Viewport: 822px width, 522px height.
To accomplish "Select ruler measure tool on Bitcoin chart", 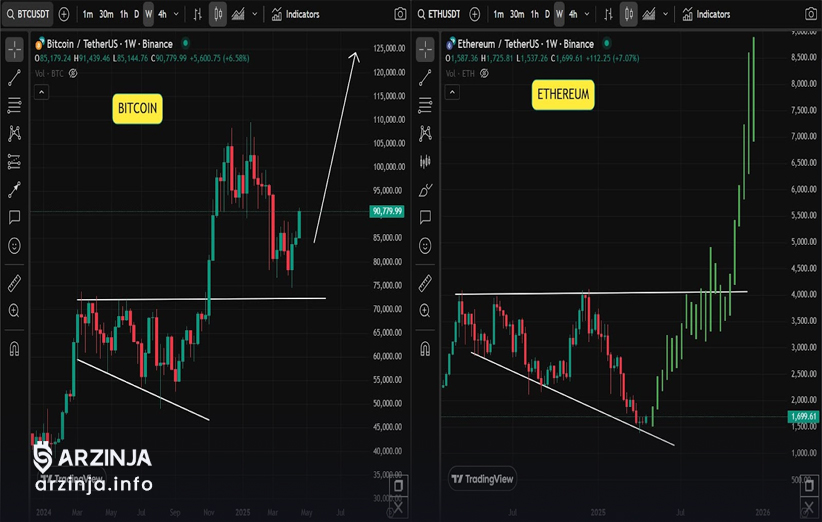I will coord(15,283).
